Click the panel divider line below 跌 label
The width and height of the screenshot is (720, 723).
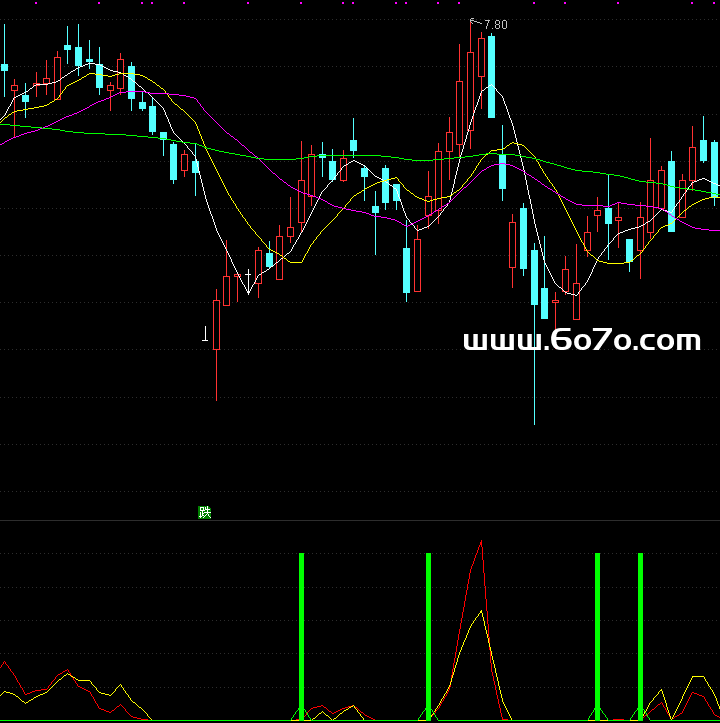point(360,520)
